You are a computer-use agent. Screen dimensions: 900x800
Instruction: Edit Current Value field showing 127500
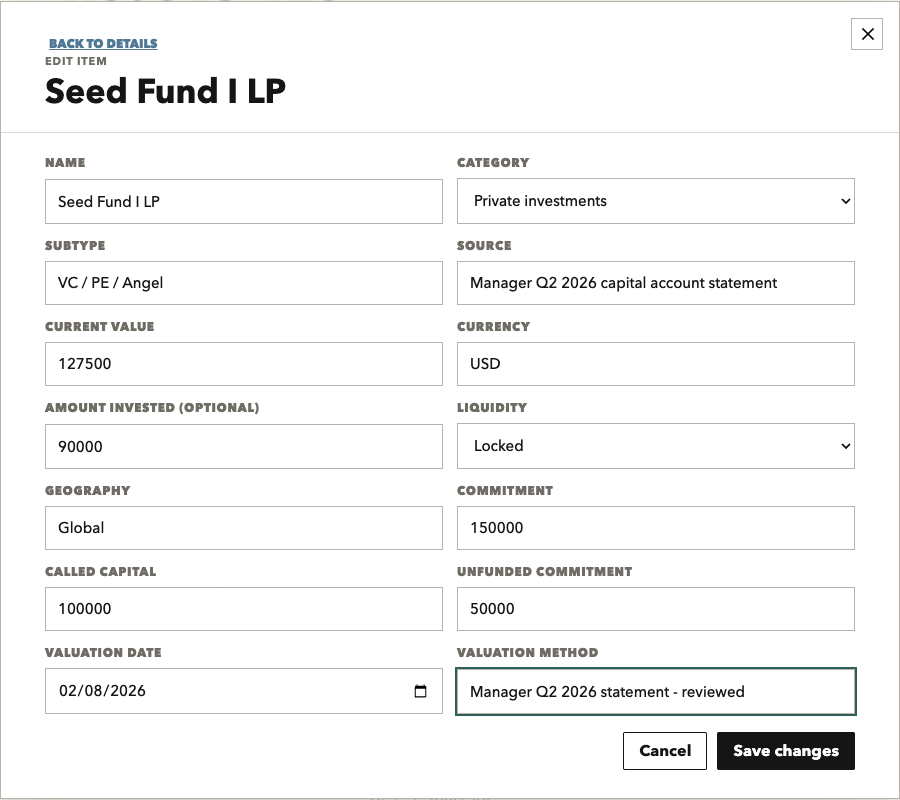[x=244, y=364]
